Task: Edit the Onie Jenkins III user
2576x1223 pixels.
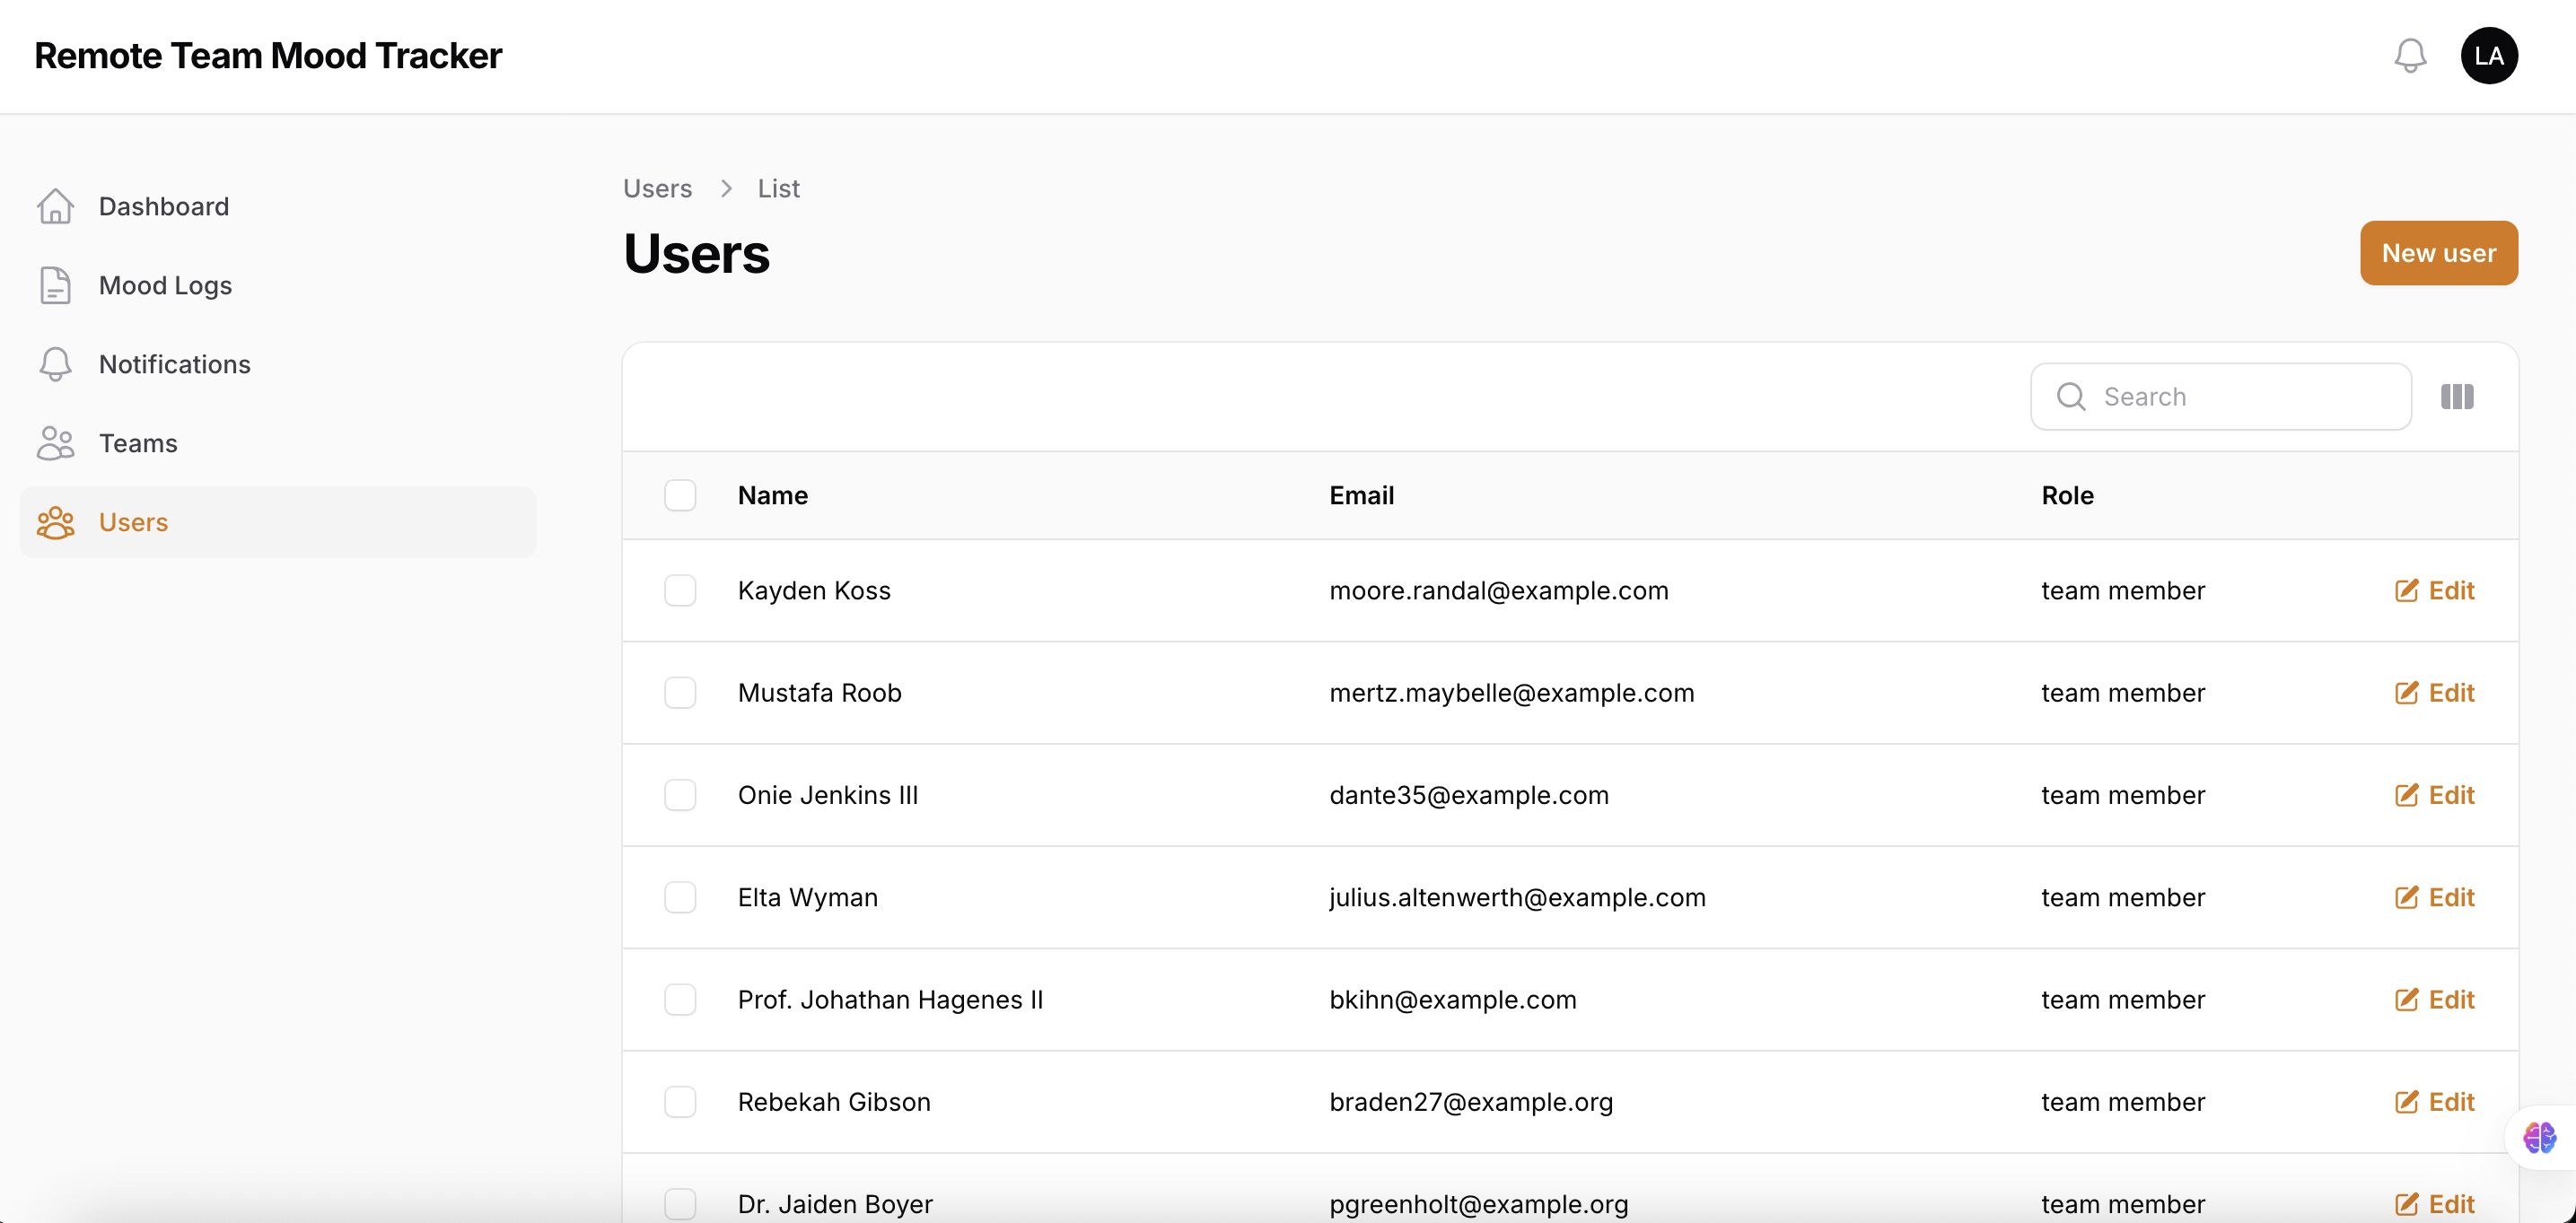Action: click(x=2434, y=795)
